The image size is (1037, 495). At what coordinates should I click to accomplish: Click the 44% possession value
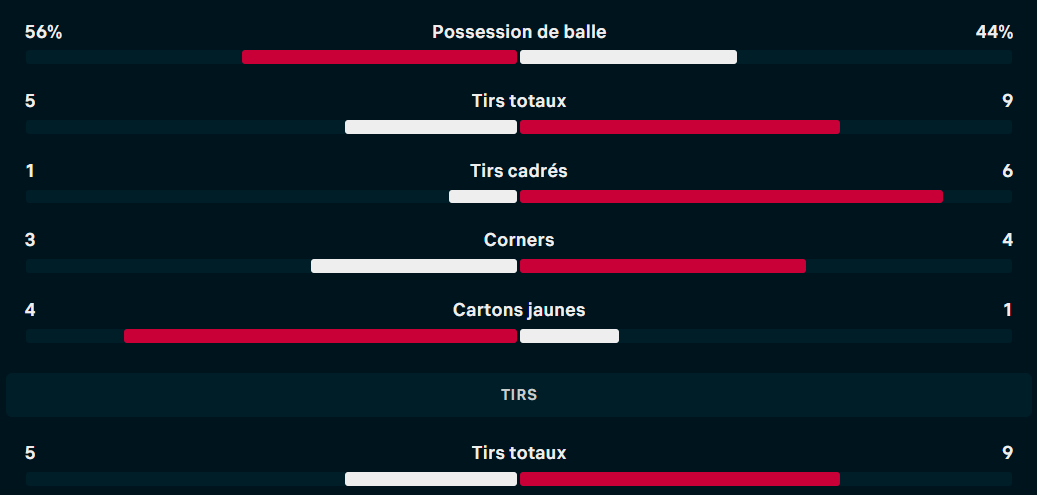click(994, 32)
